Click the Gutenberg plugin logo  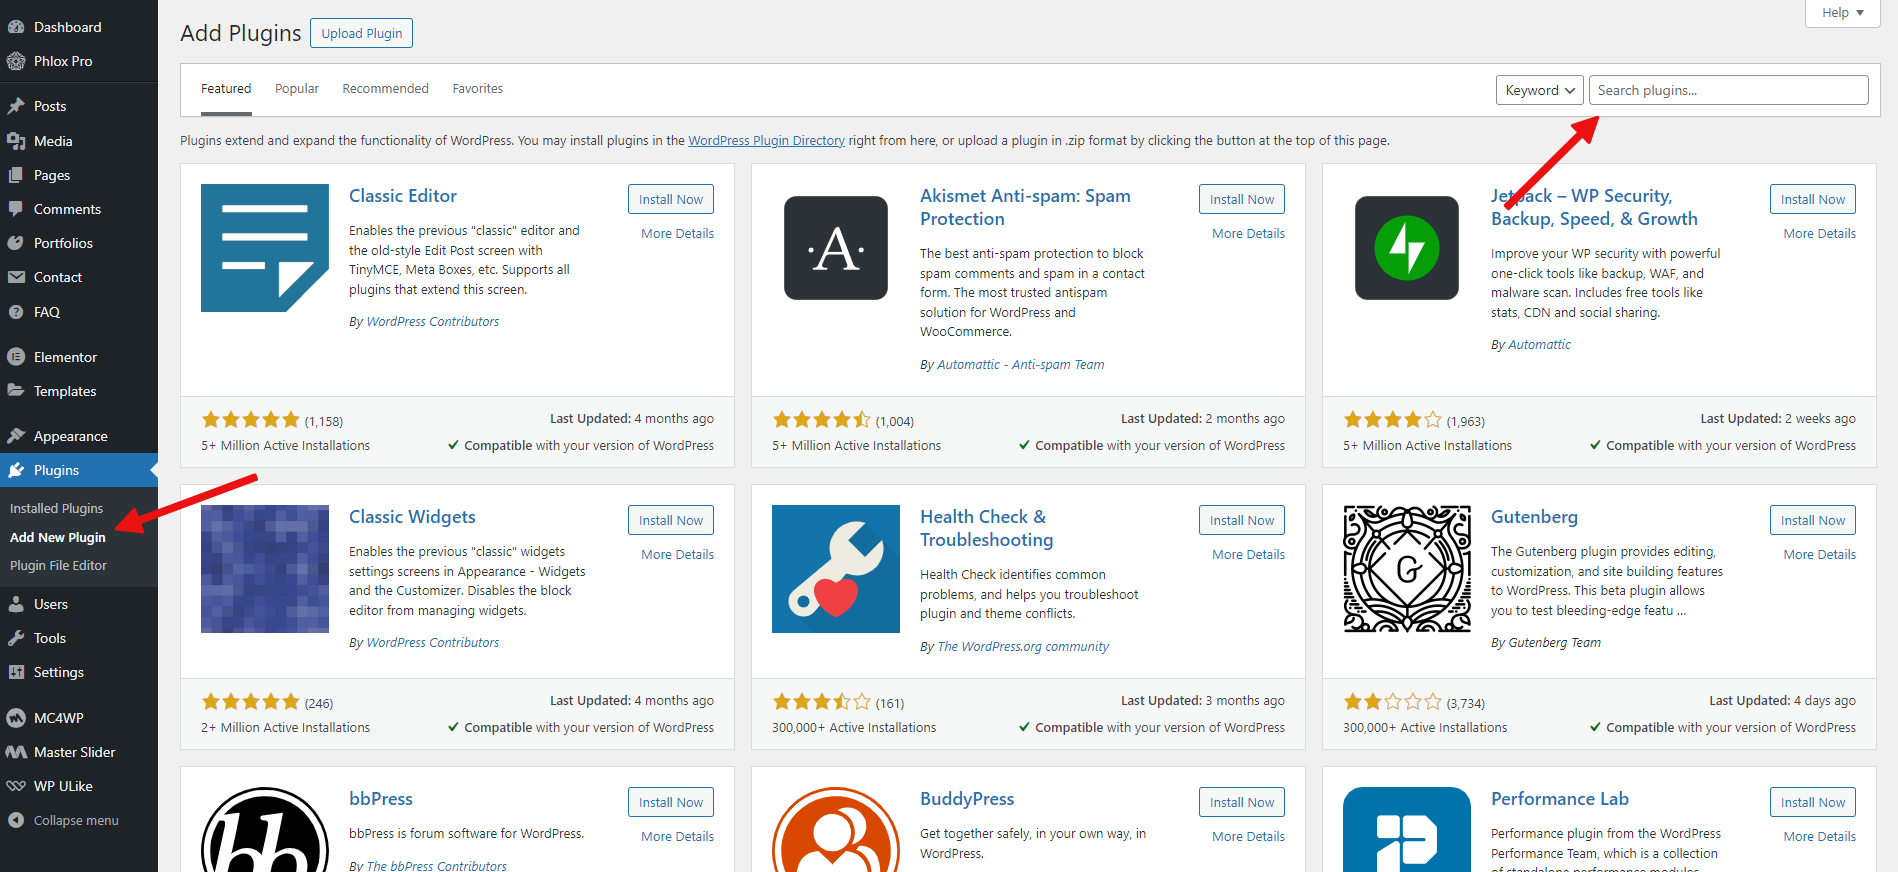pos(1407,569)
